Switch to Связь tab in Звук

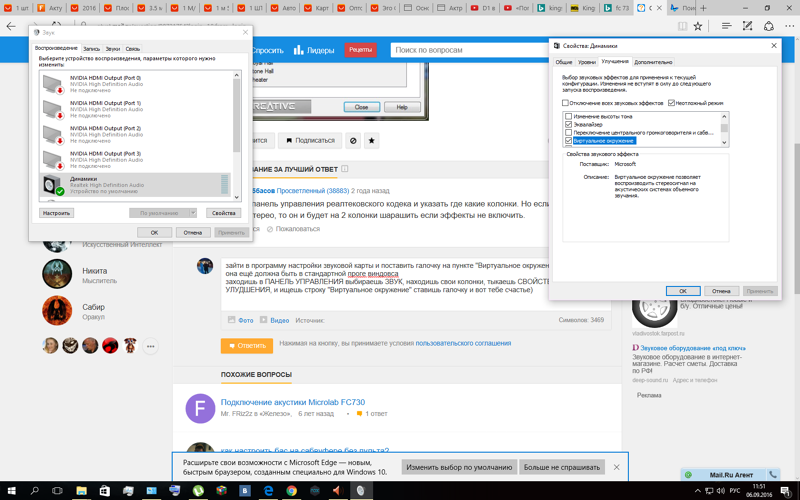133,49
